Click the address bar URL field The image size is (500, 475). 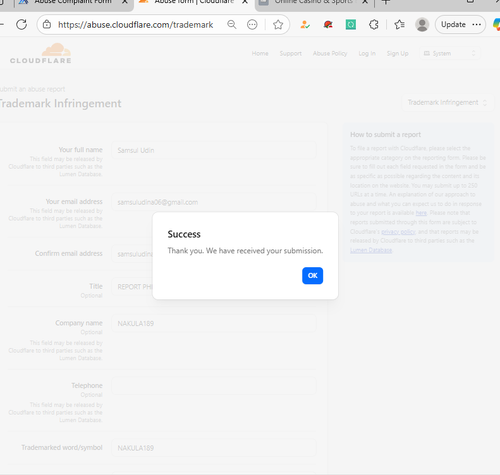[x=135, y=25]
